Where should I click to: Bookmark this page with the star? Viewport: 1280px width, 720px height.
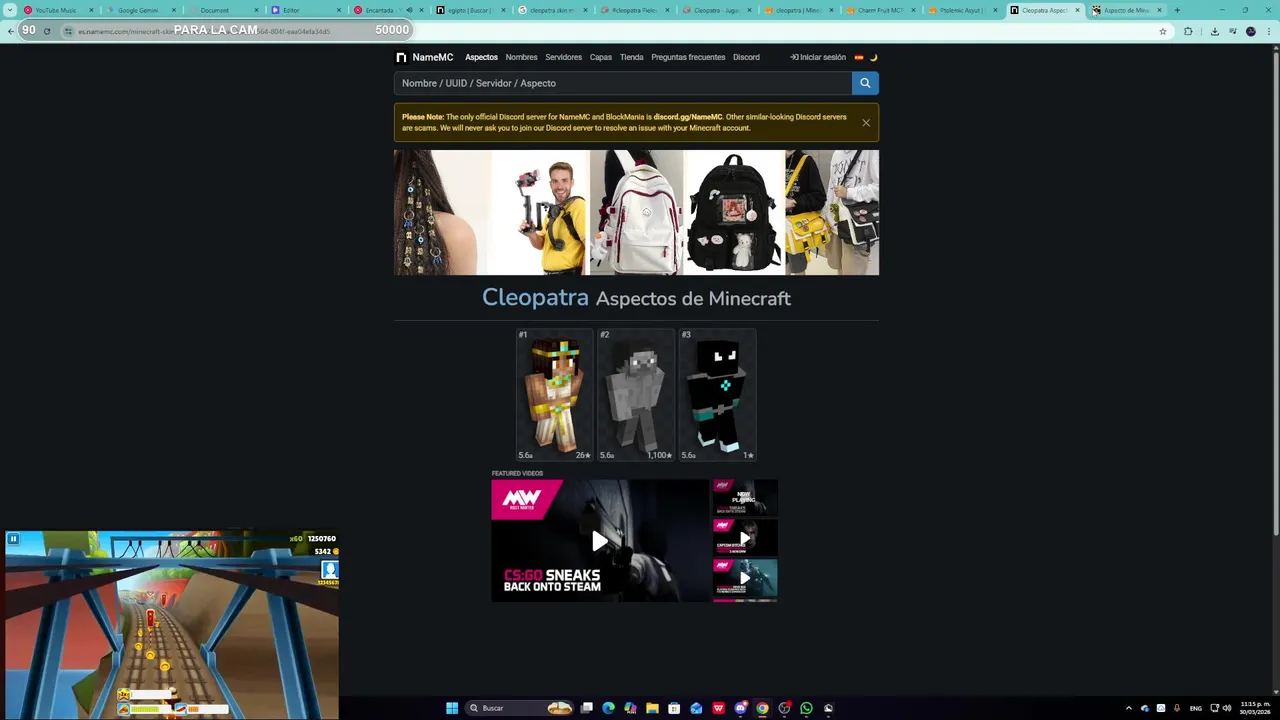[x=1163, y=31]
